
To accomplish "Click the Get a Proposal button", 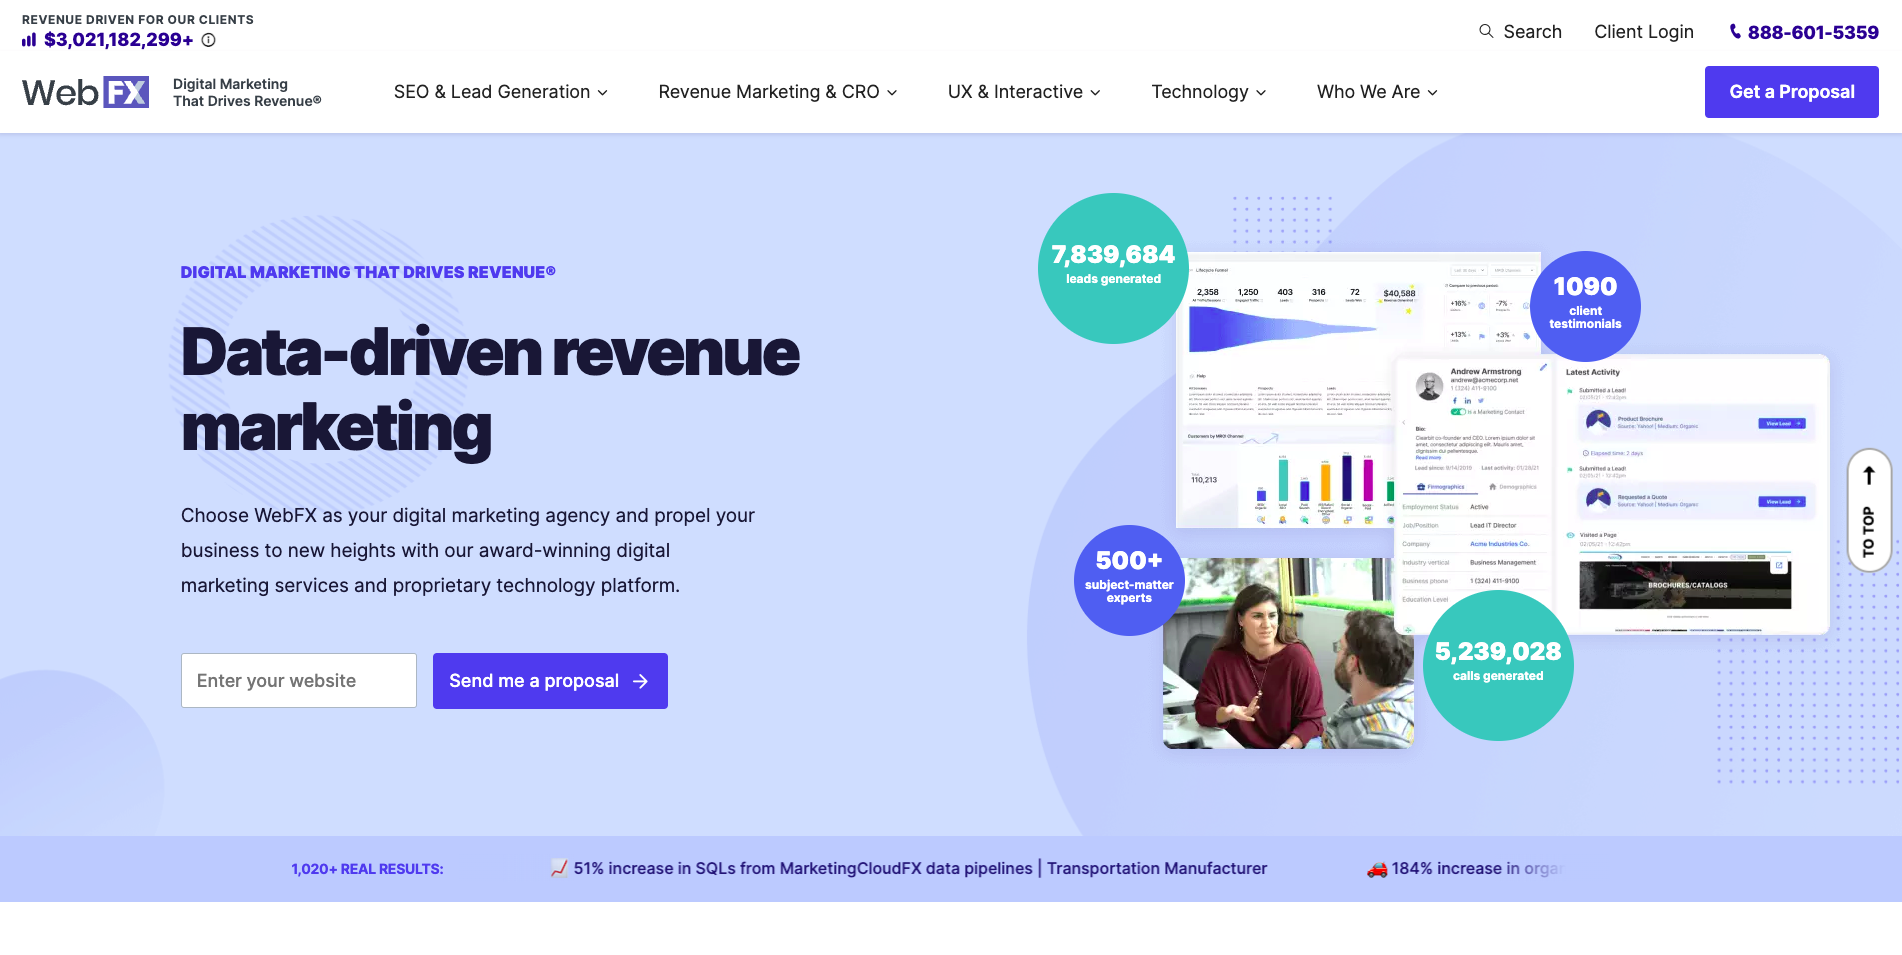I will [1791, 92].
